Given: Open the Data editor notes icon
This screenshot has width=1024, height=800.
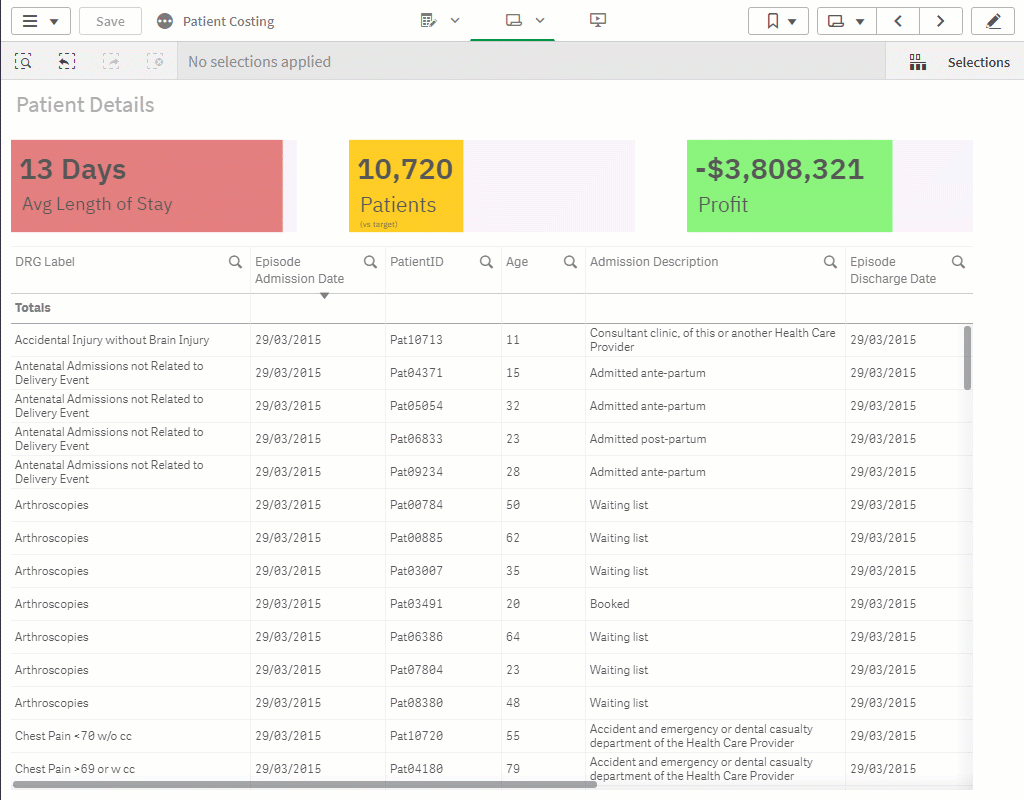Looking at the screenshot, I should 428,21.
